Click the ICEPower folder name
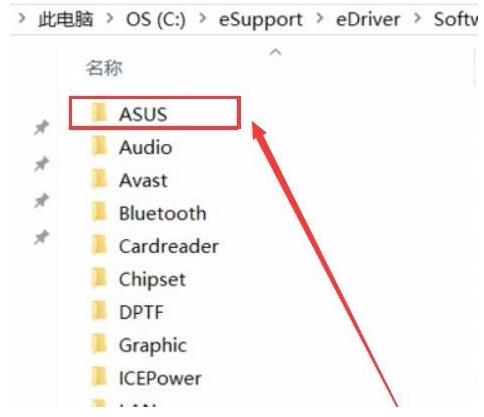Screen dimensions: 484x417 click(x=160, y=378)
